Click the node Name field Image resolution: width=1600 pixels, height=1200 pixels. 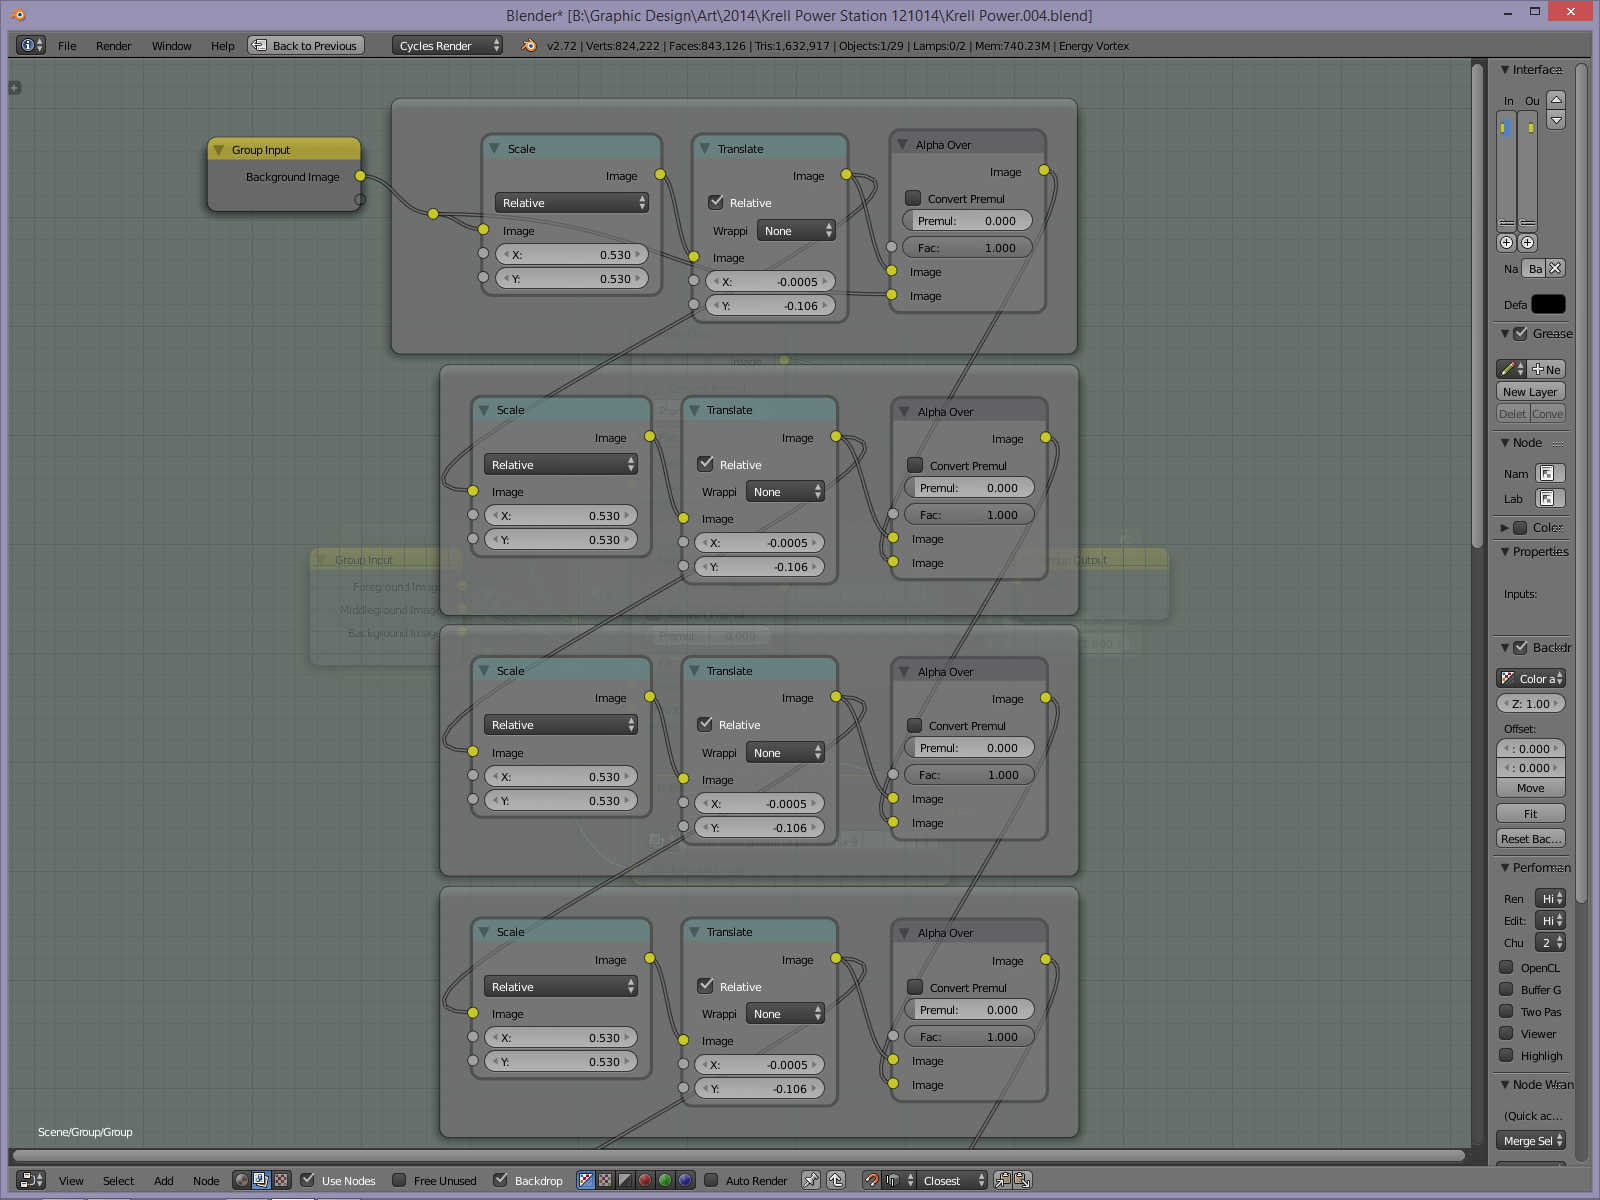coord(1550,473)
